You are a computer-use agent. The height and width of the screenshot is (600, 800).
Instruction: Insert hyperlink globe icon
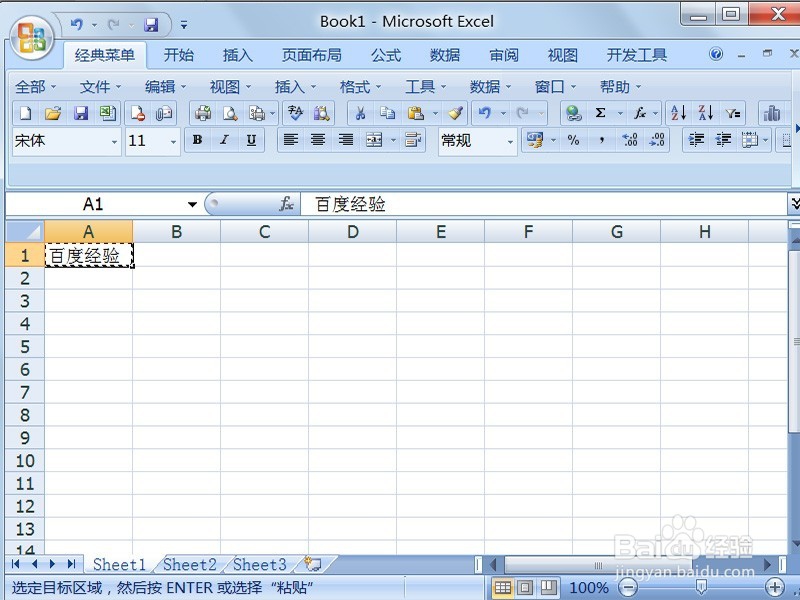[x=573, y=113]
